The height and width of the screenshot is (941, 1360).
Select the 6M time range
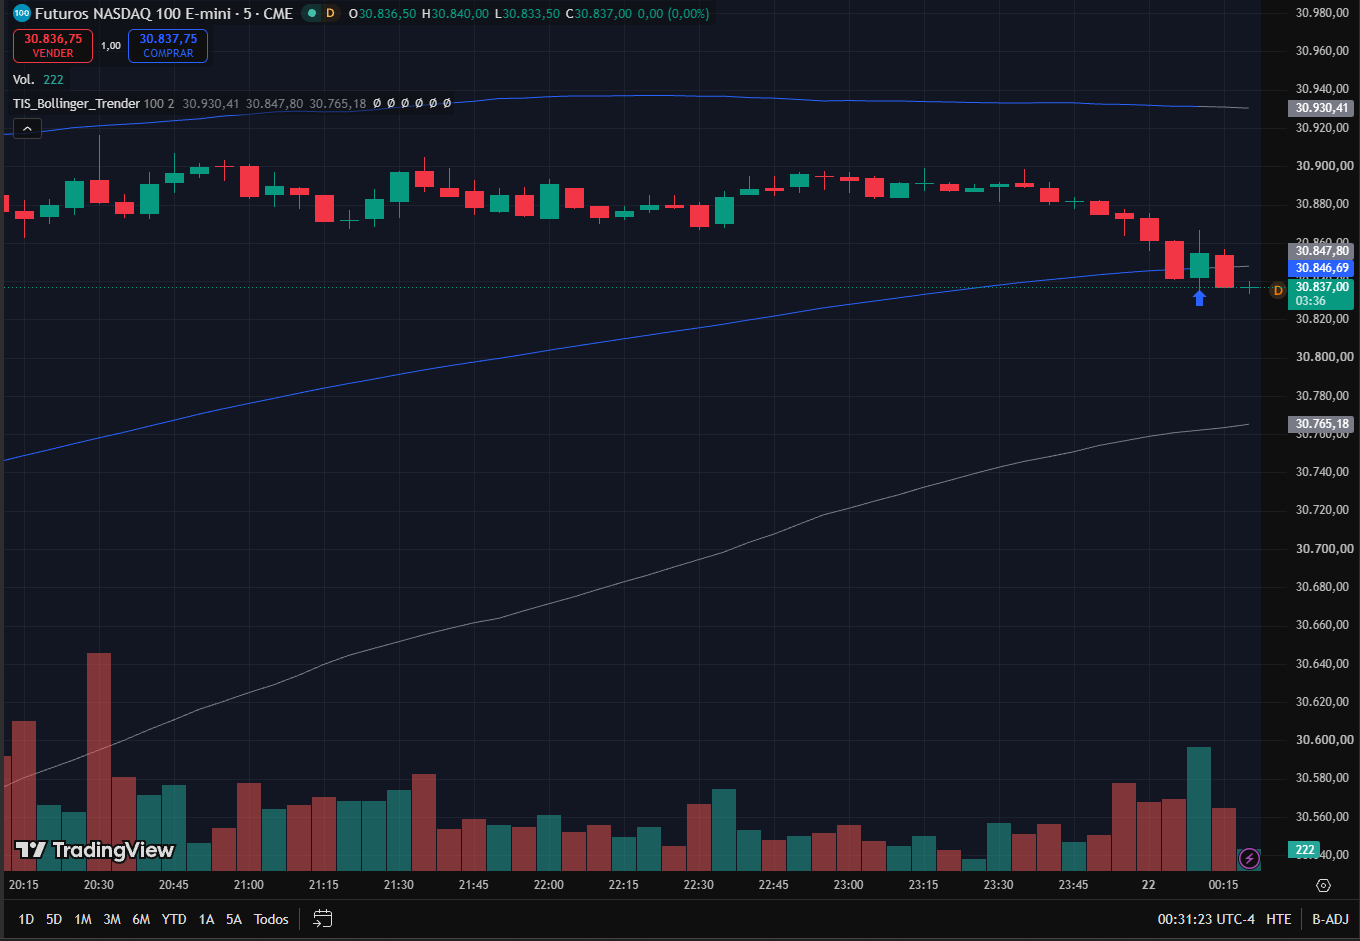click(141, 919)
